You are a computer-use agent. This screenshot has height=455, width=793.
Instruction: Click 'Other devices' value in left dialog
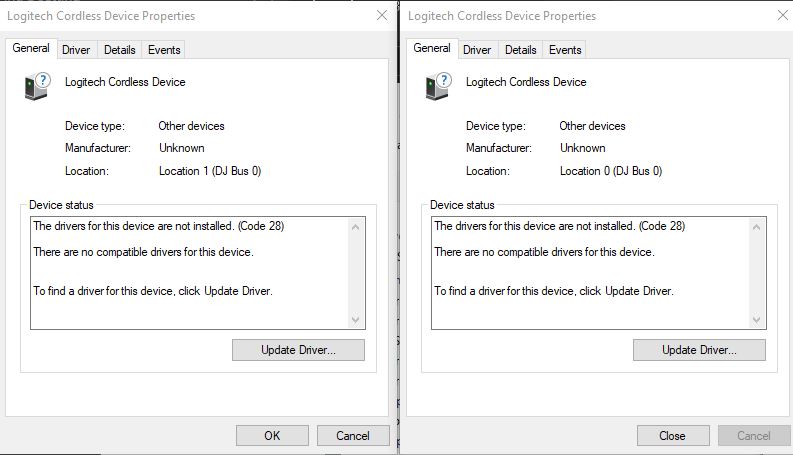pos(191,126)
